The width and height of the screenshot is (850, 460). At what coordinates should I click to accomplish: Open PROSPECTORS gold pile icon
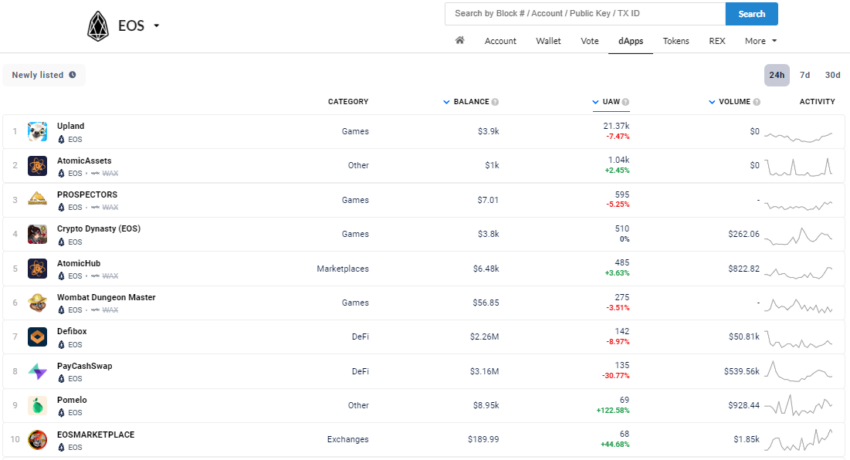coord(37,200)
